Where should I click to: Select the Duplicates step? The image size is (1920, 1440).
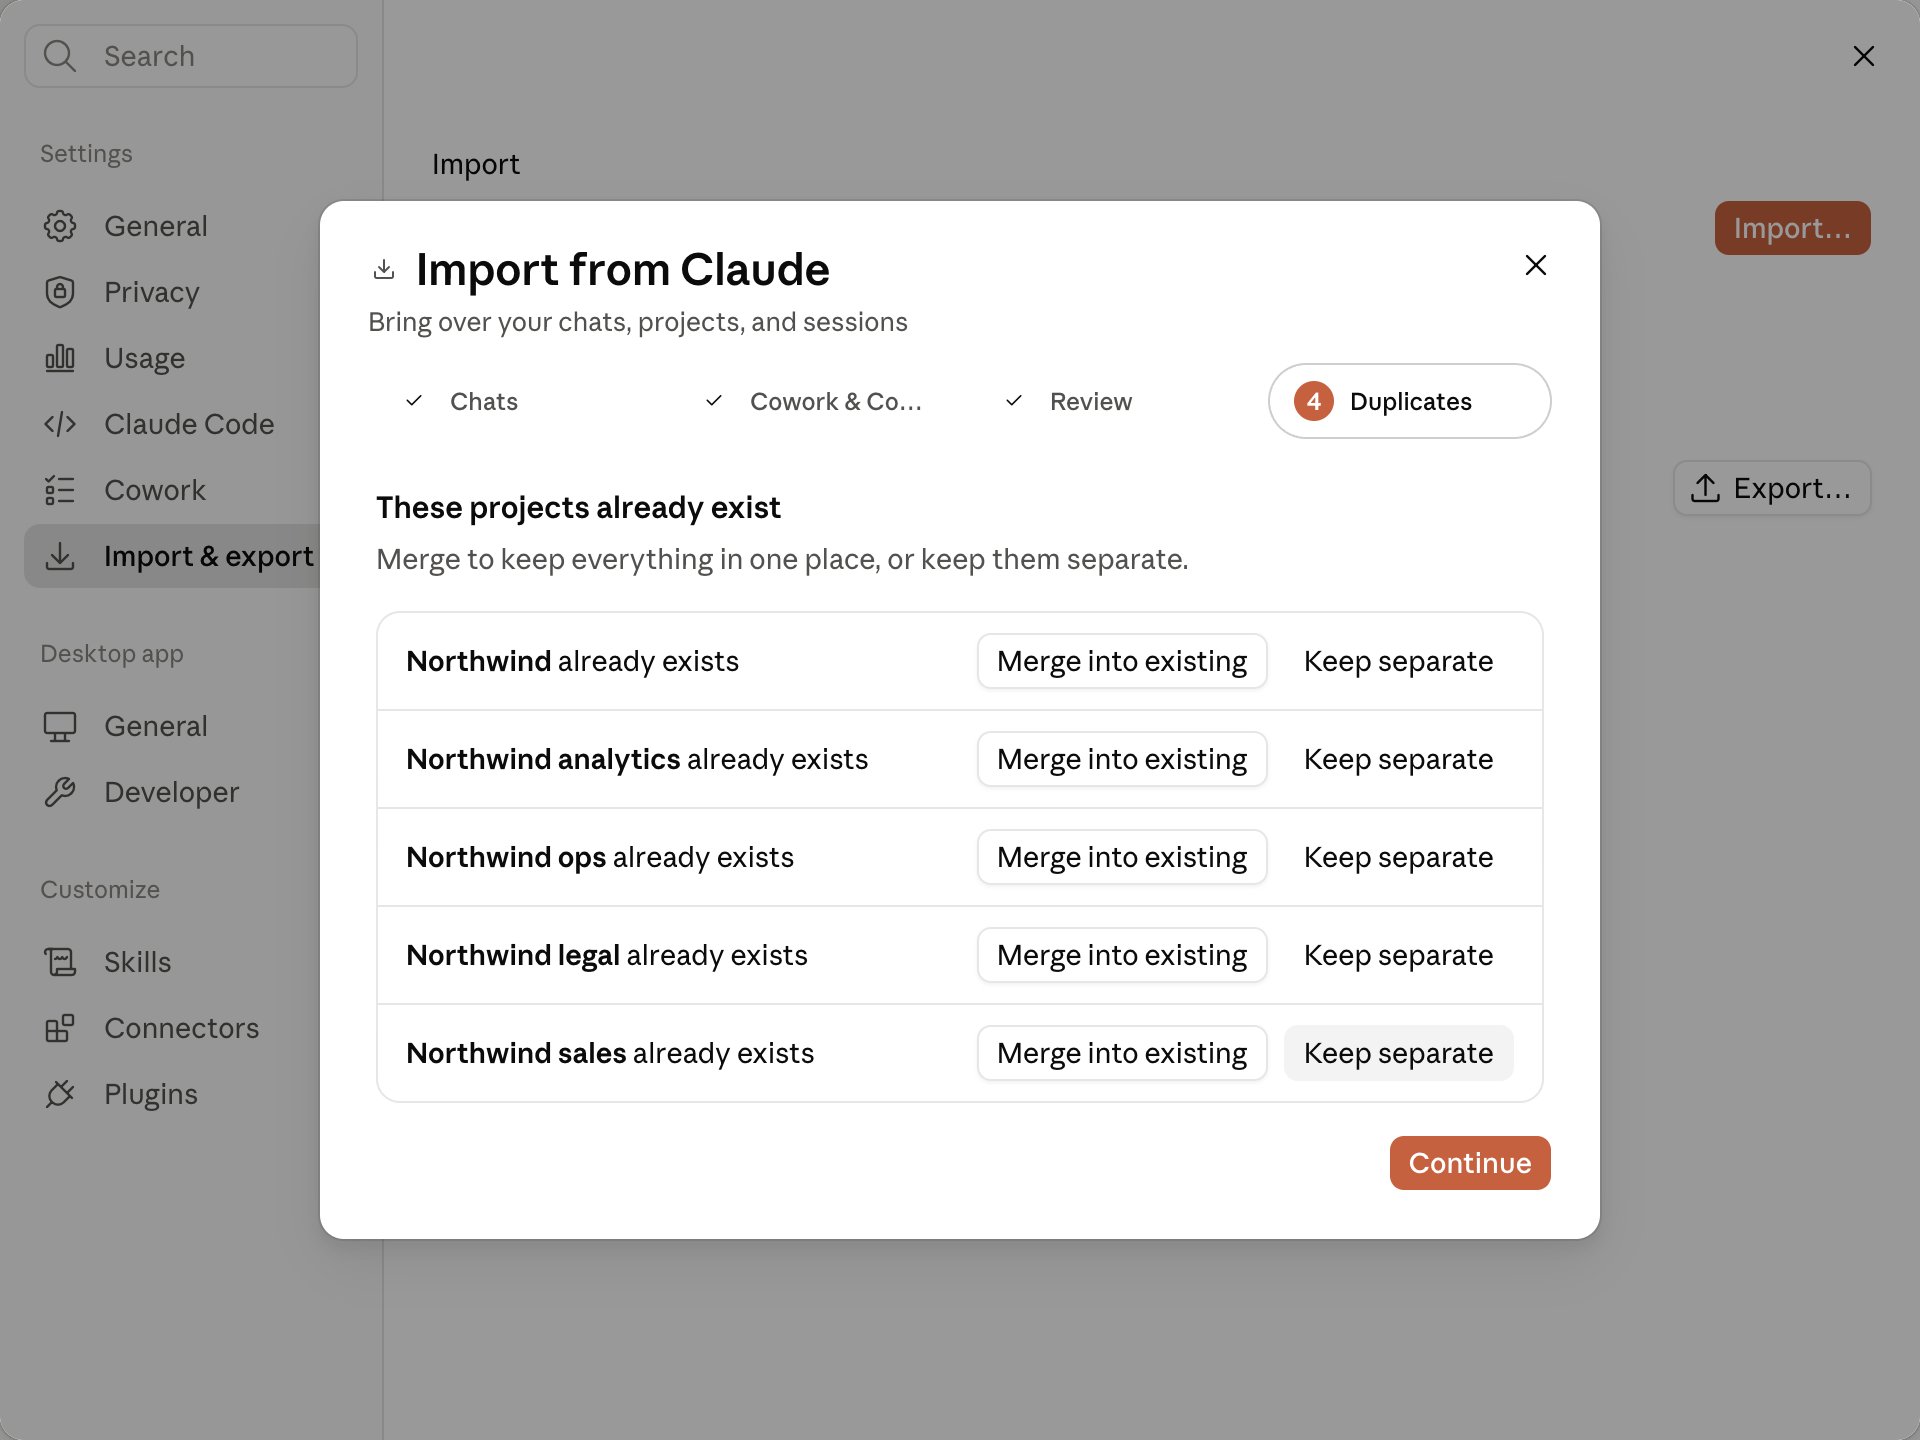pyautogui.click(x=1410, y=401)
